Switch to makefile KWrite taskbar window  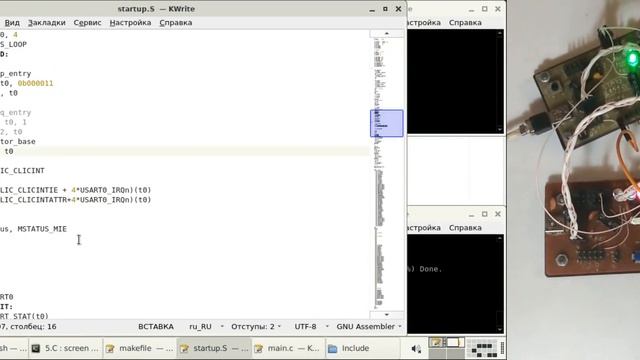coord(139,348)
